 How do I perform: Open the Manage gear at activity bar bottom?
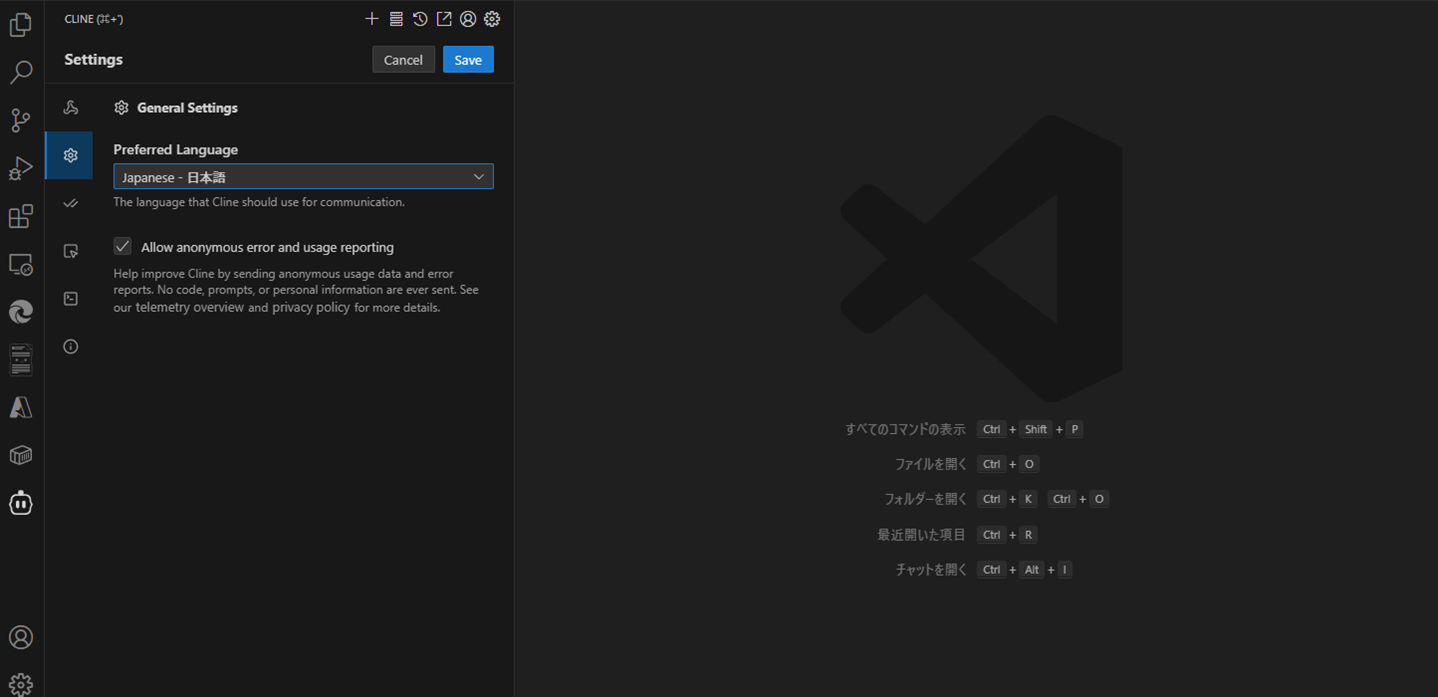20,684
